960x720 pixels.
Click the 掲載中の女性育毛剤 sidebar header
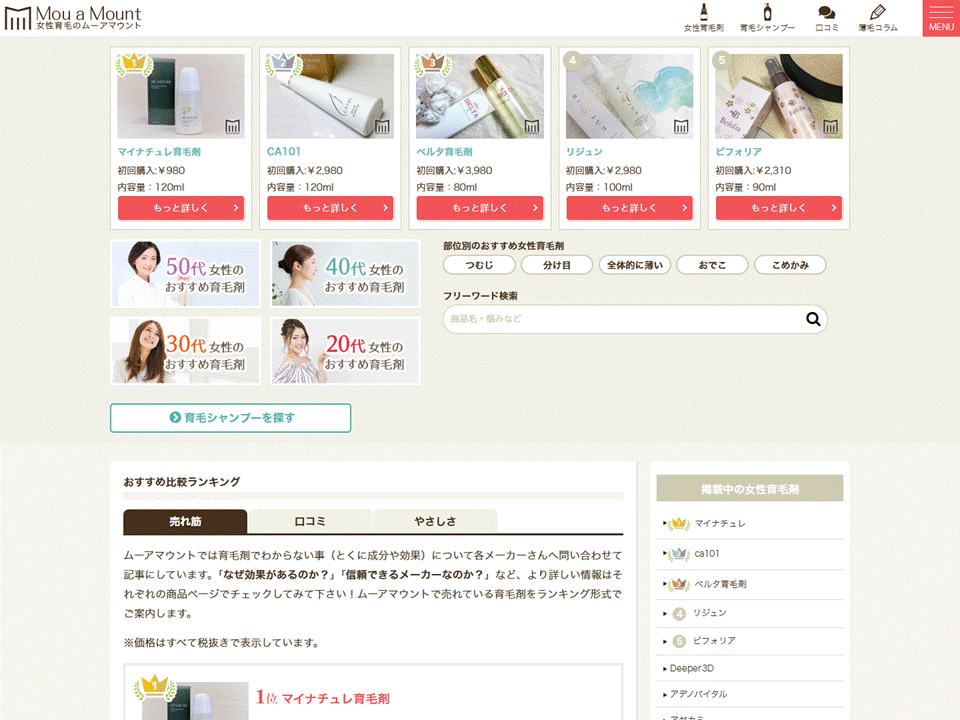point(749,489)
